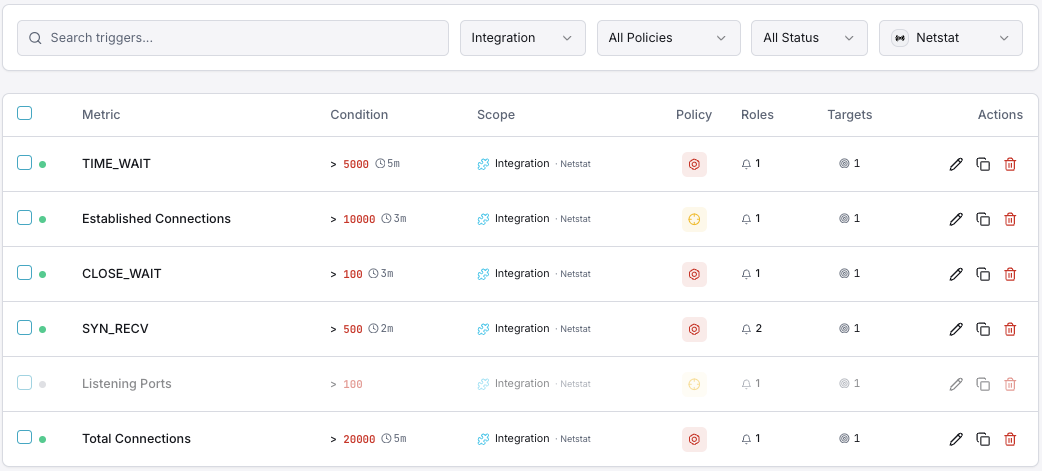
Task: Check the Established Connections row checkbox
Action: (25, 217)
